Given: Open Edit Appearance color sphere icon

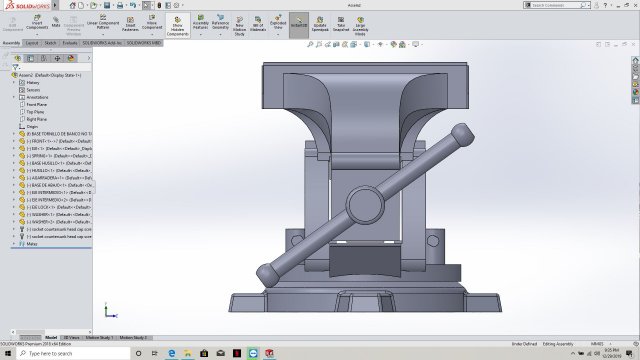Looking at the screenshot, I should click(x=393, y=44).
